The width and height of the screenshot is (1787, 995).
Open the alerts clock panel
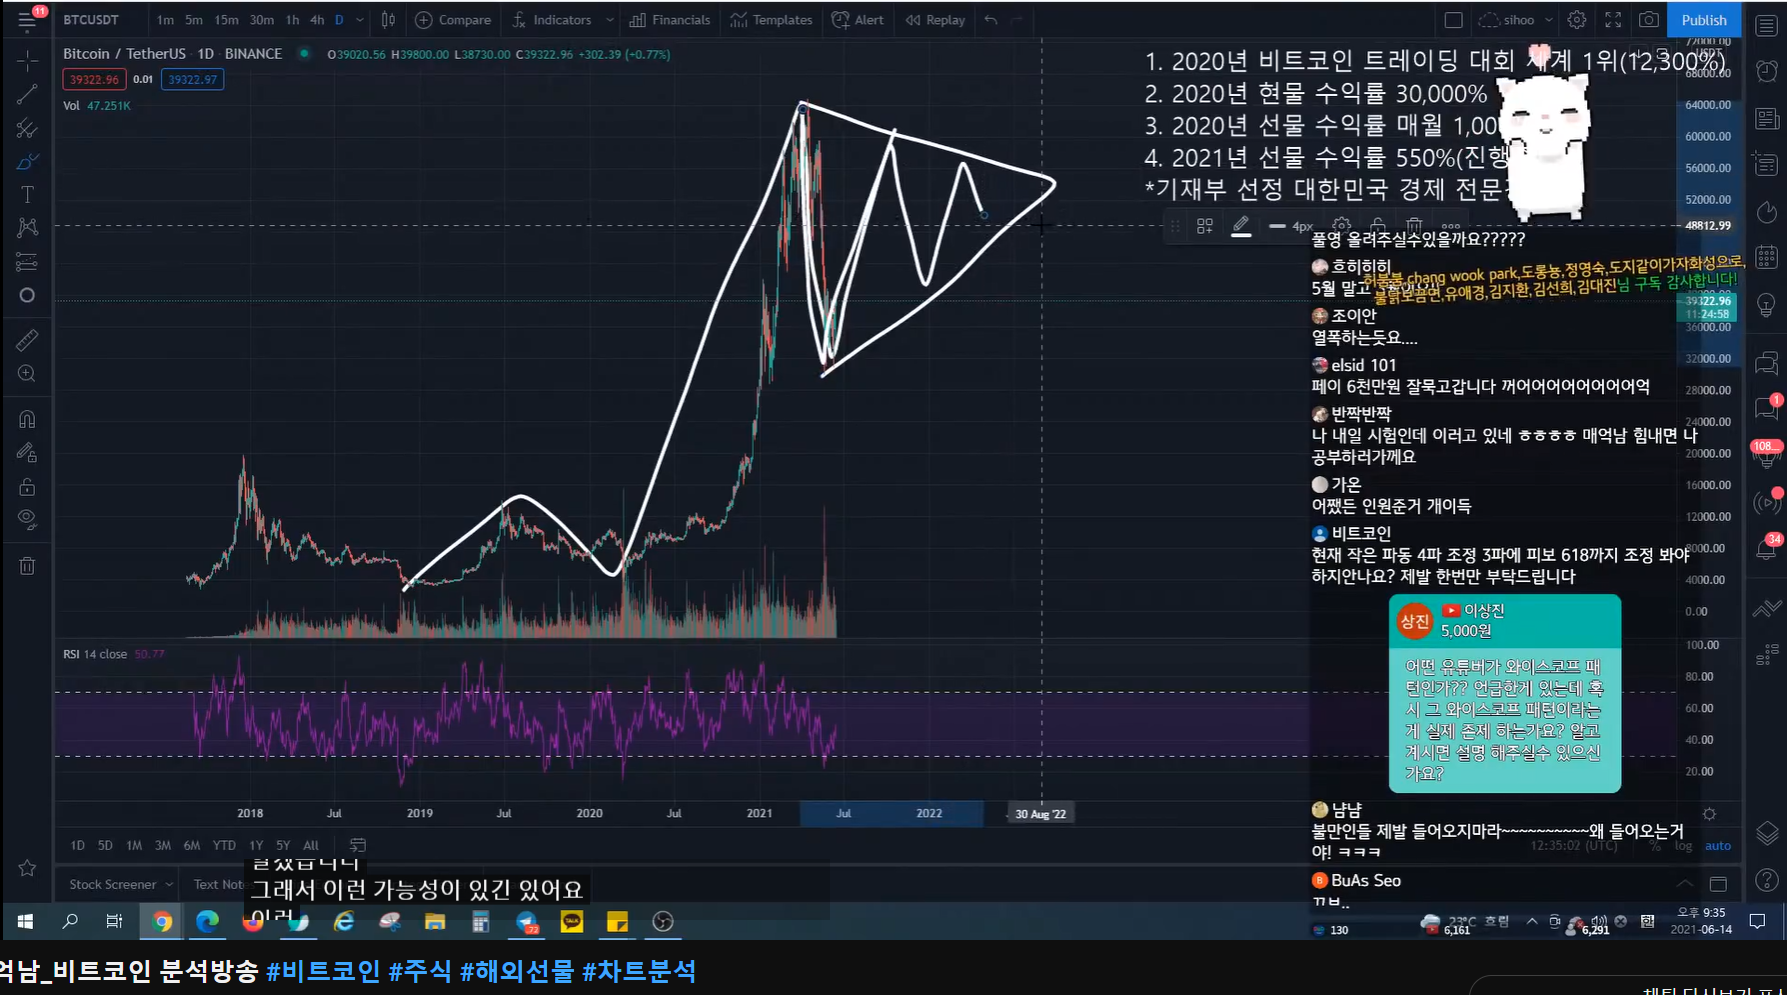[x=1766, y=72]
